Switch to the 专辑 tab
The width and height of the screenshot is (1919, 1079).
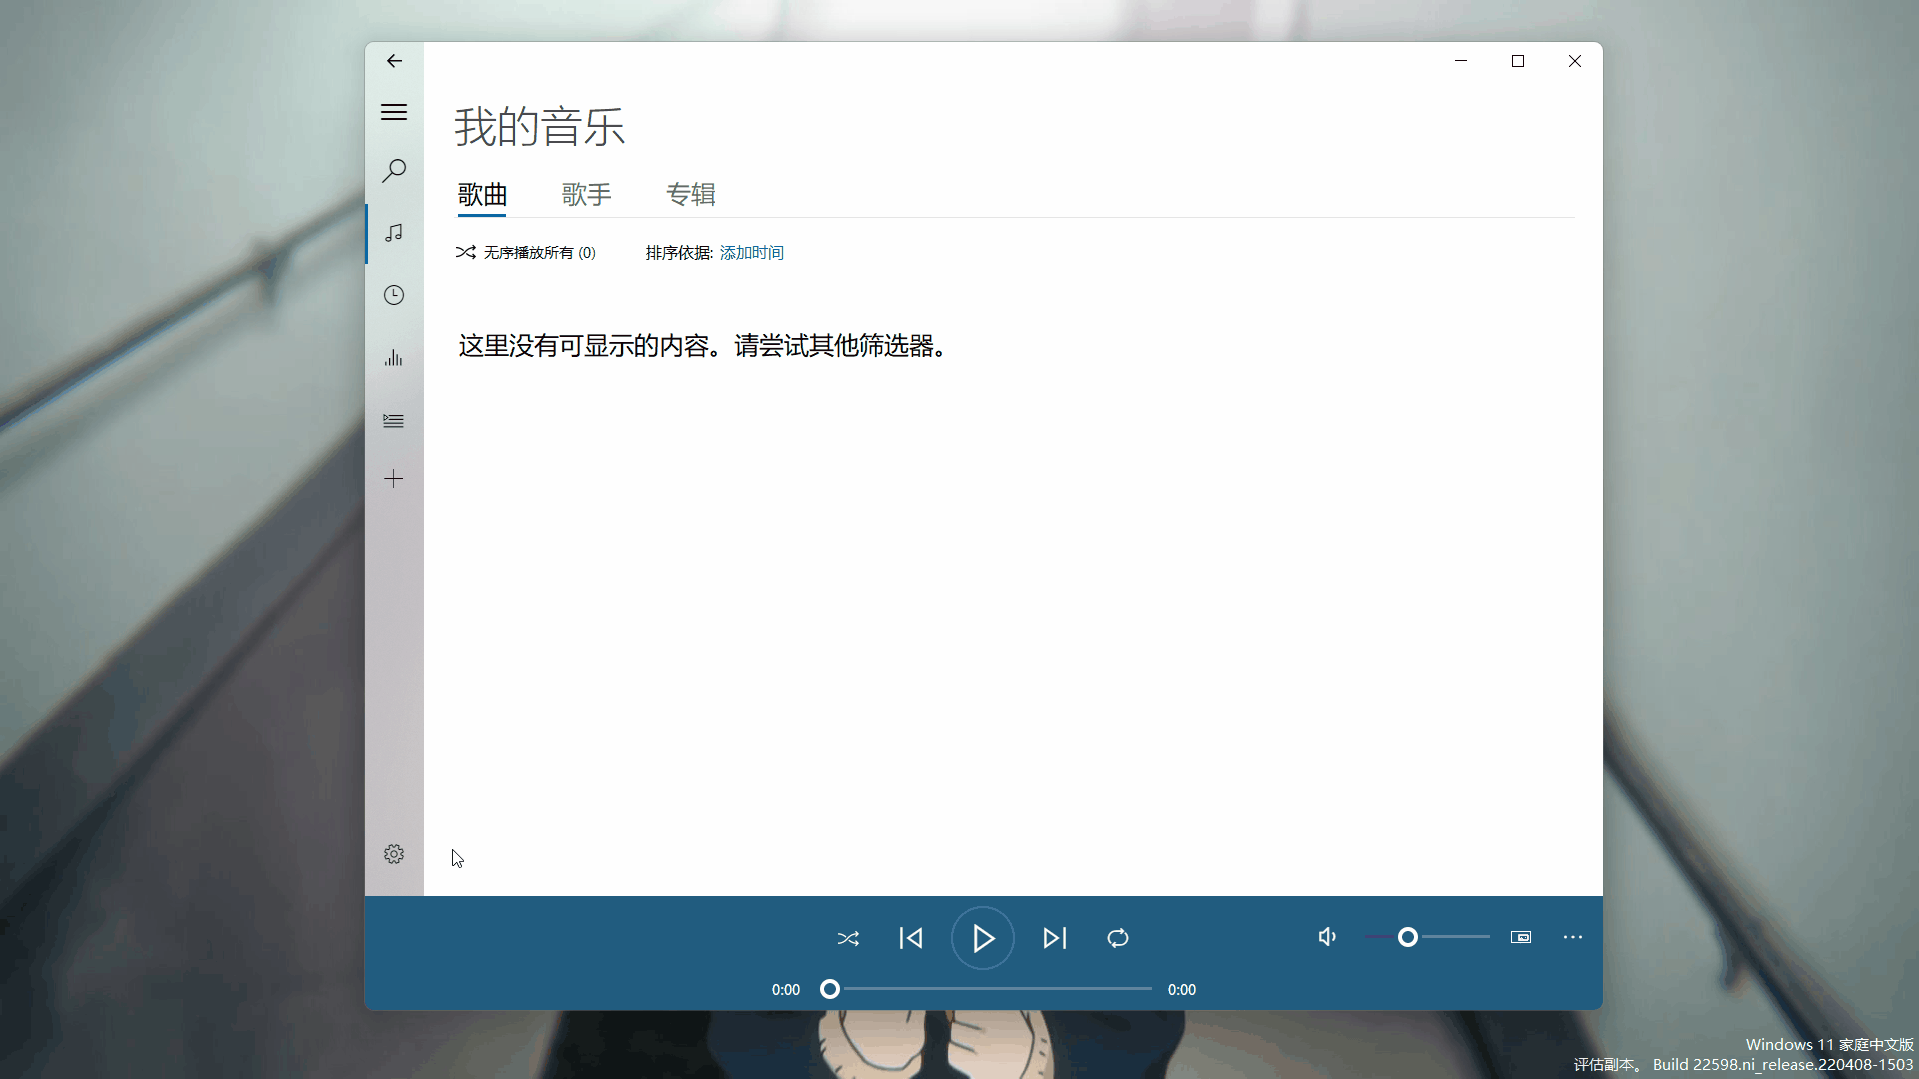(691, 195)
